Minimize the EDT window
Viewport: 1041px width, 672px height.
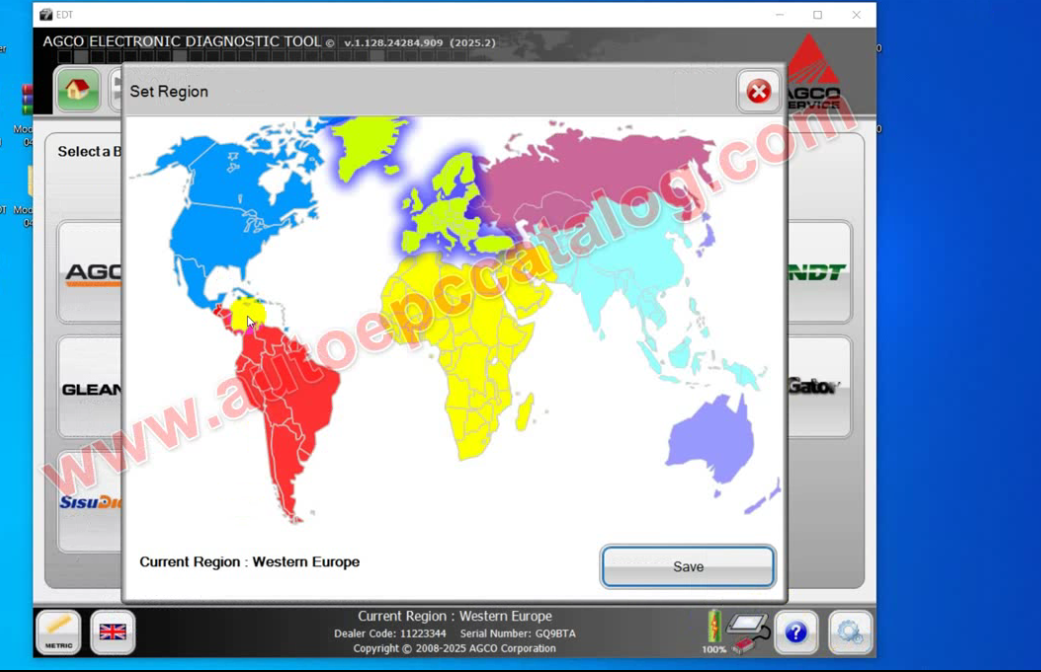click(x=779, y=15)
